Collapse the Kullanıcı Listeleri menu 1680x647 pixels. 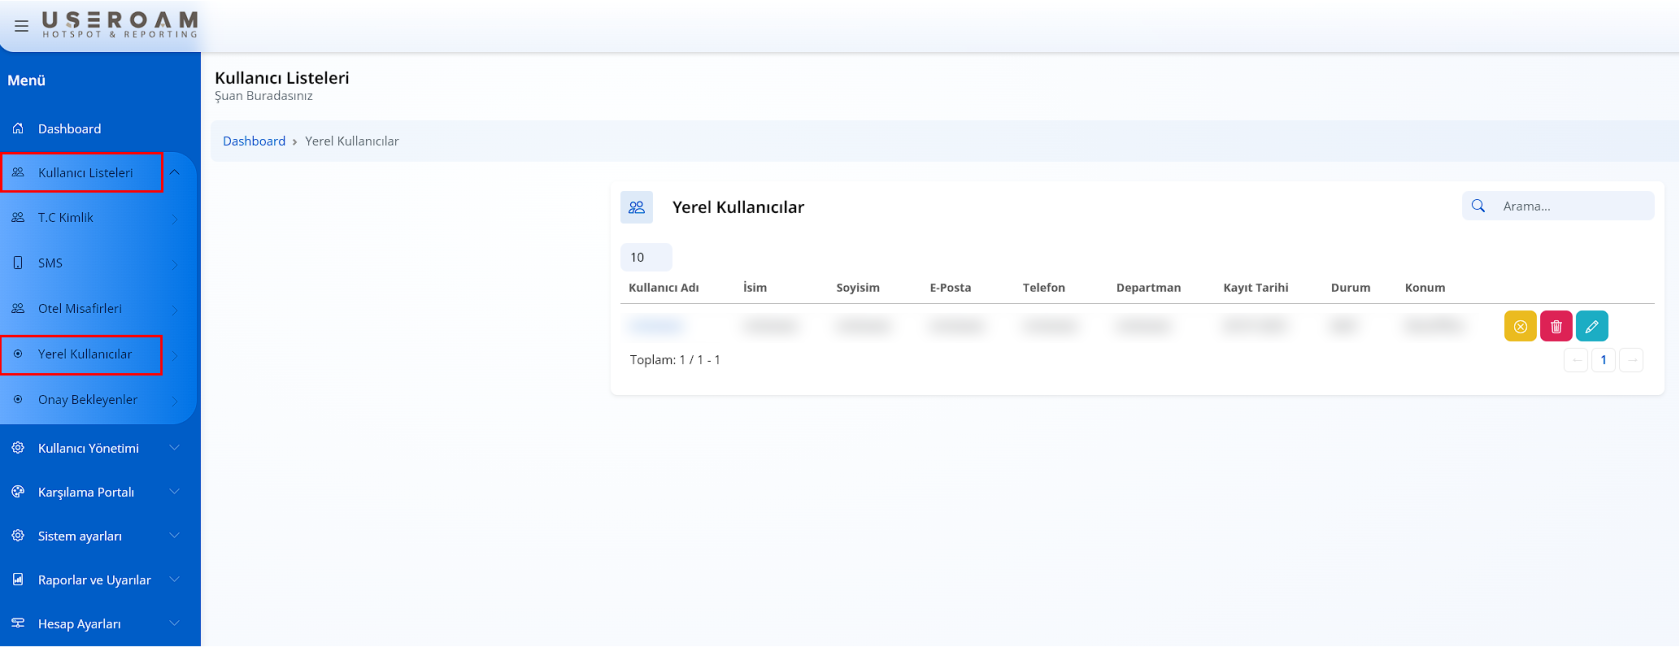tap(174, 173)
